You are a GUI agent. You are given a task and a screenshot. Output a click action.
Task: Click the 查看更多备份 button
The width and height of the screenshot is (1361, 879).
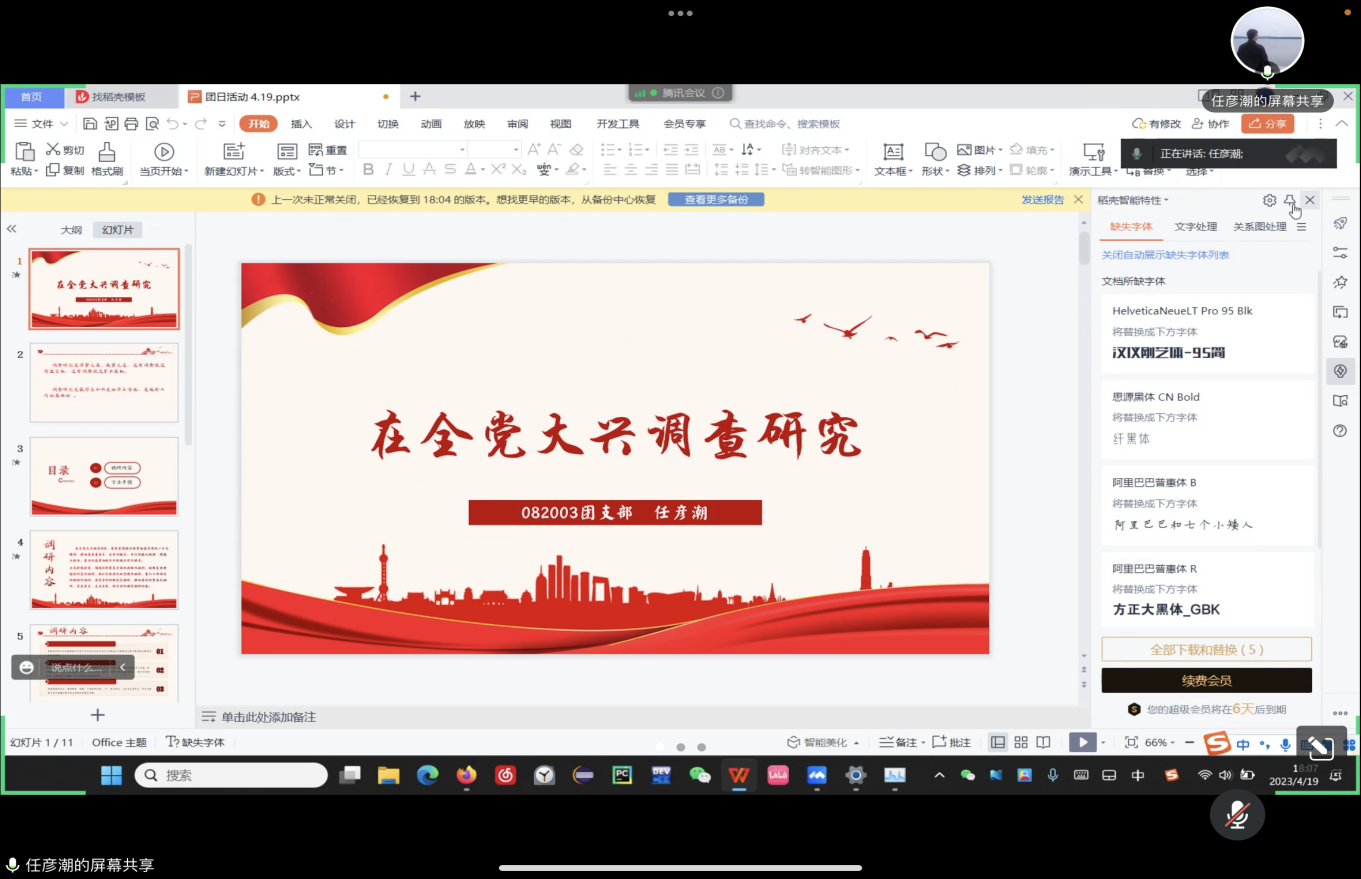tap(716, 199)
